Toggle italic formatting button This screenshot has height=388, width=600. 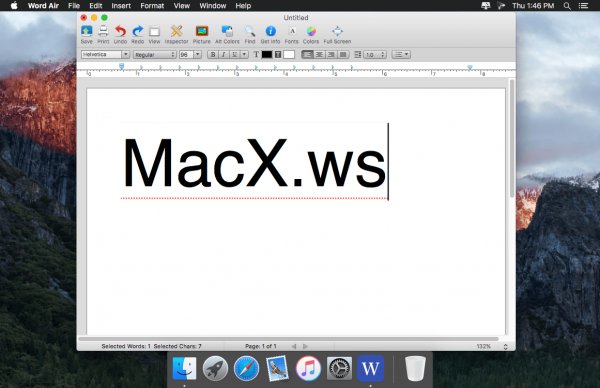tap(223, 55)
